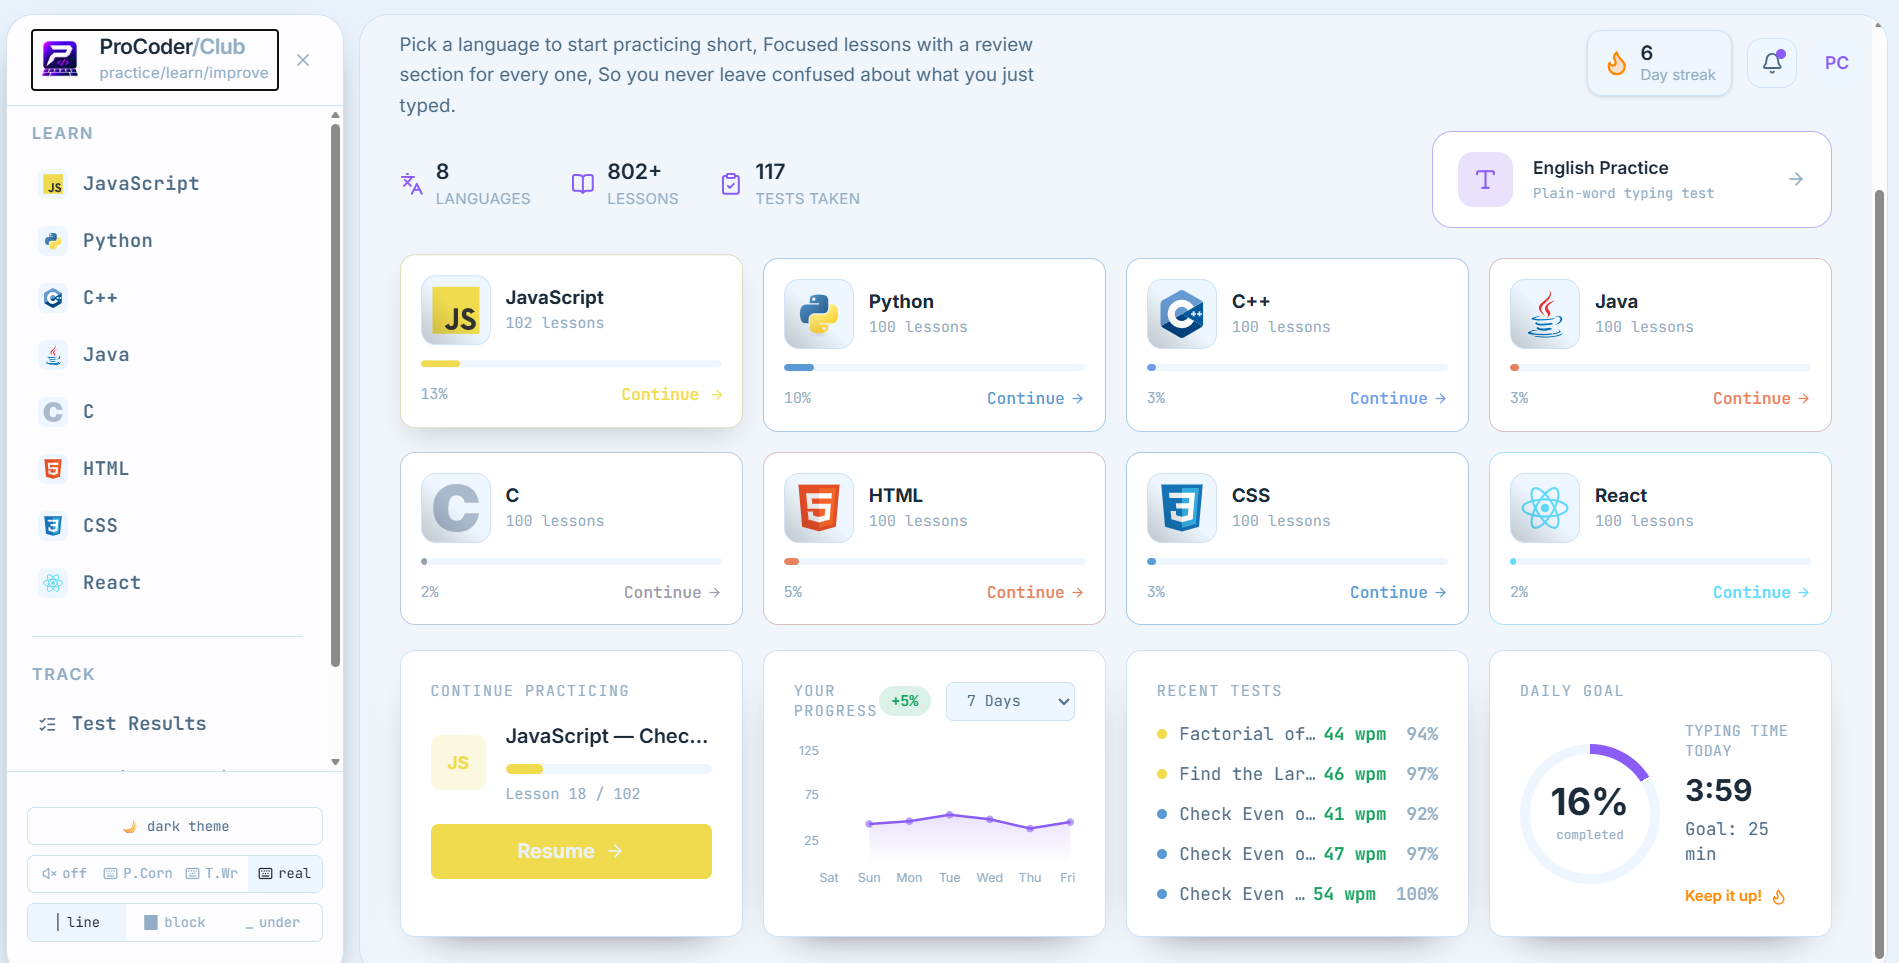Open the 7 Days progress dropdown

coord(1010,701)
